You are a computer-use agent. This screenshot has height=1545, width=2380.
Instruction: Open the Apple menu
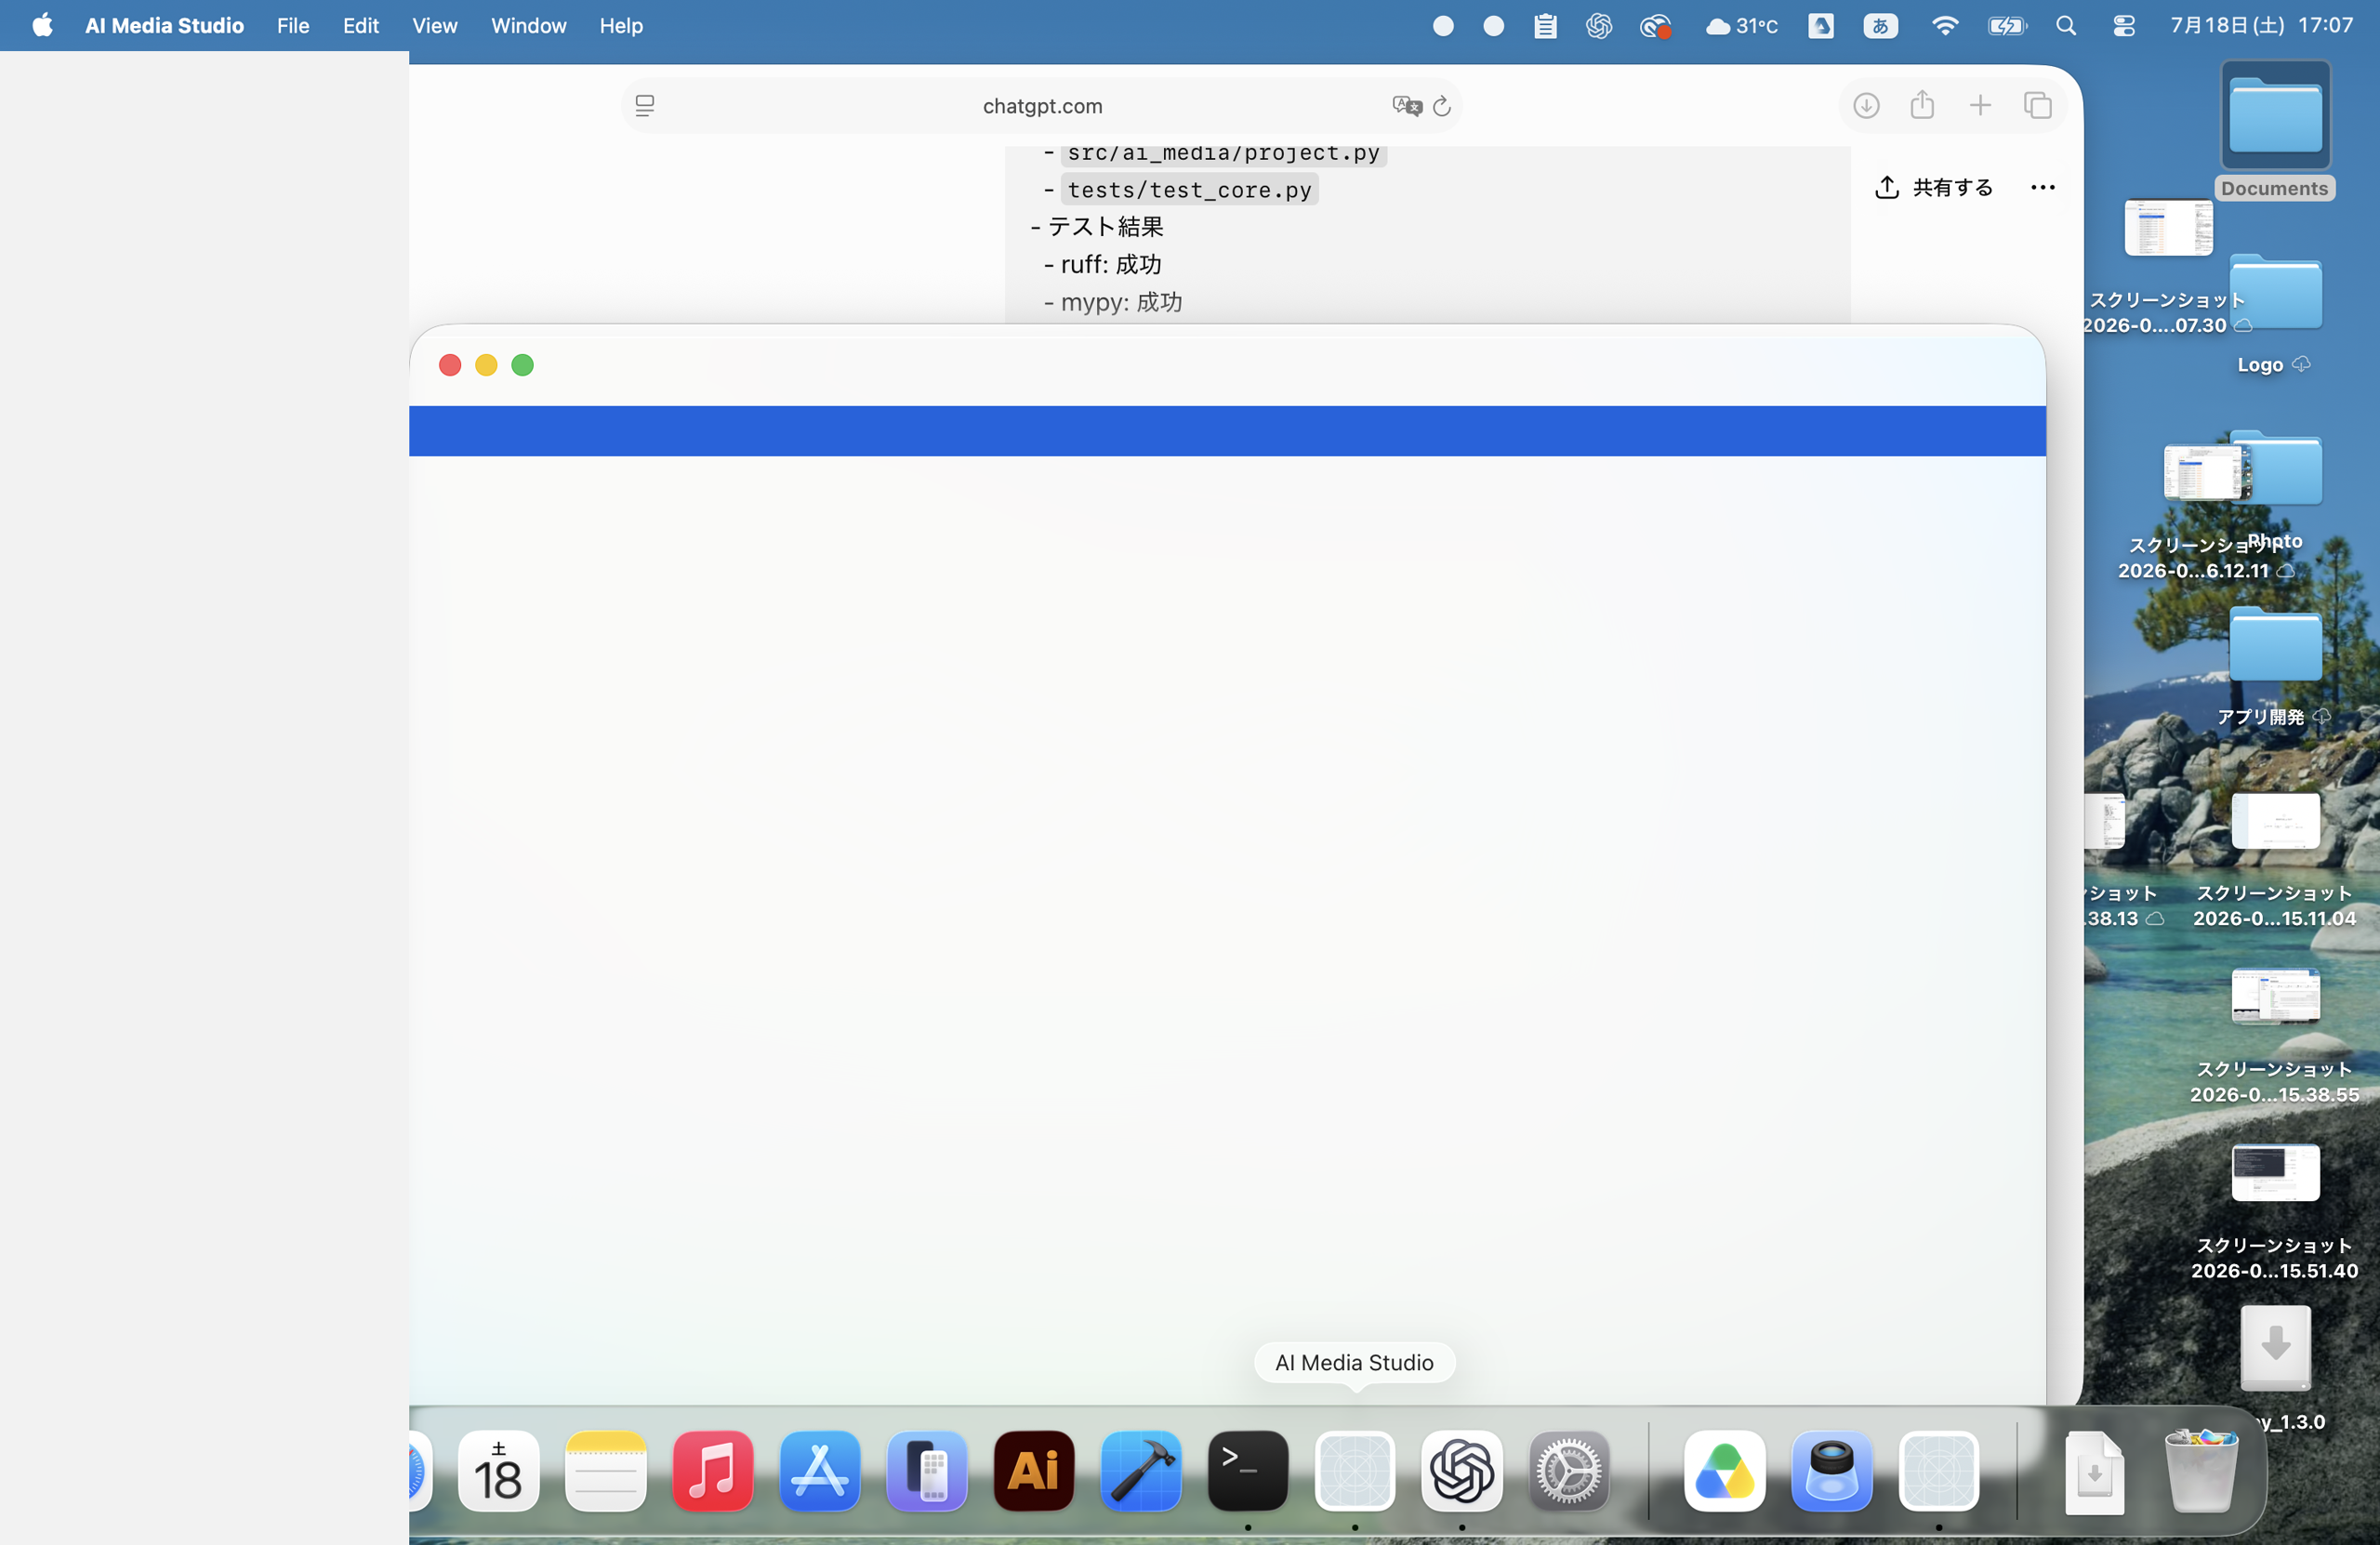click(x=42, y=26)
